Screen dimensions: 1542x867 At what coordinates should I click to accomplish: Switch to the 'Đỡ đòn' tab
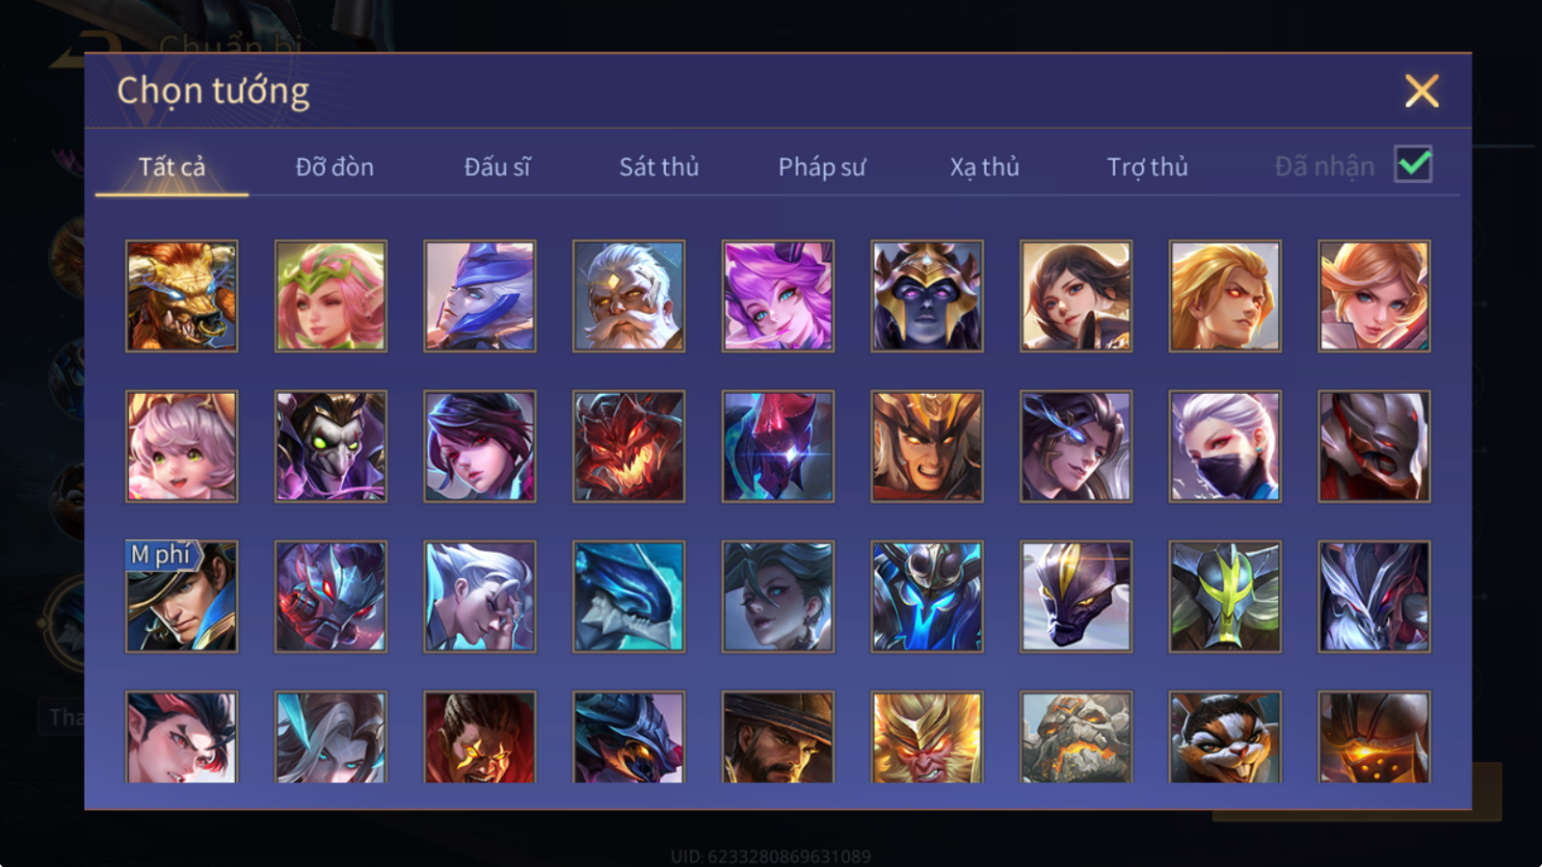(334, 167)
